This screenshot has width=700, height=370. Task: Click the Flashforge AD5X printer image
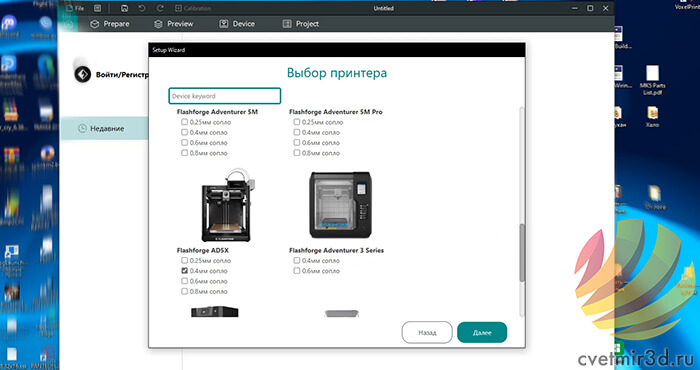coord(228,205)
